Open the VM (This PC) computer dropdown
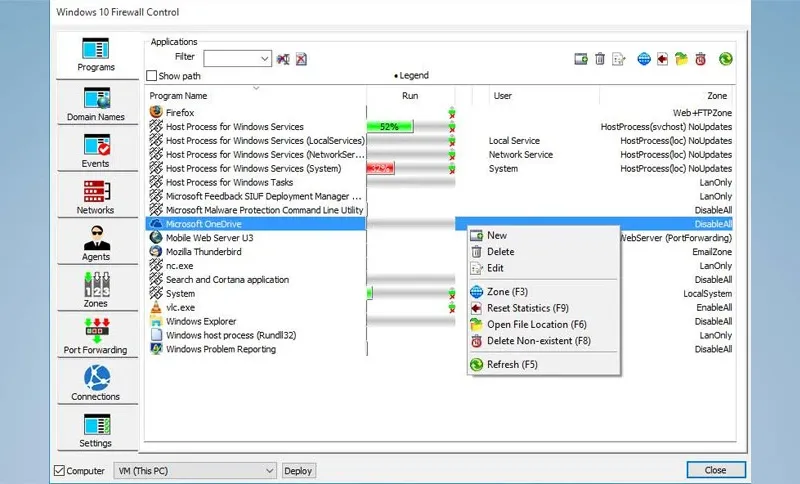 [195, 471]
